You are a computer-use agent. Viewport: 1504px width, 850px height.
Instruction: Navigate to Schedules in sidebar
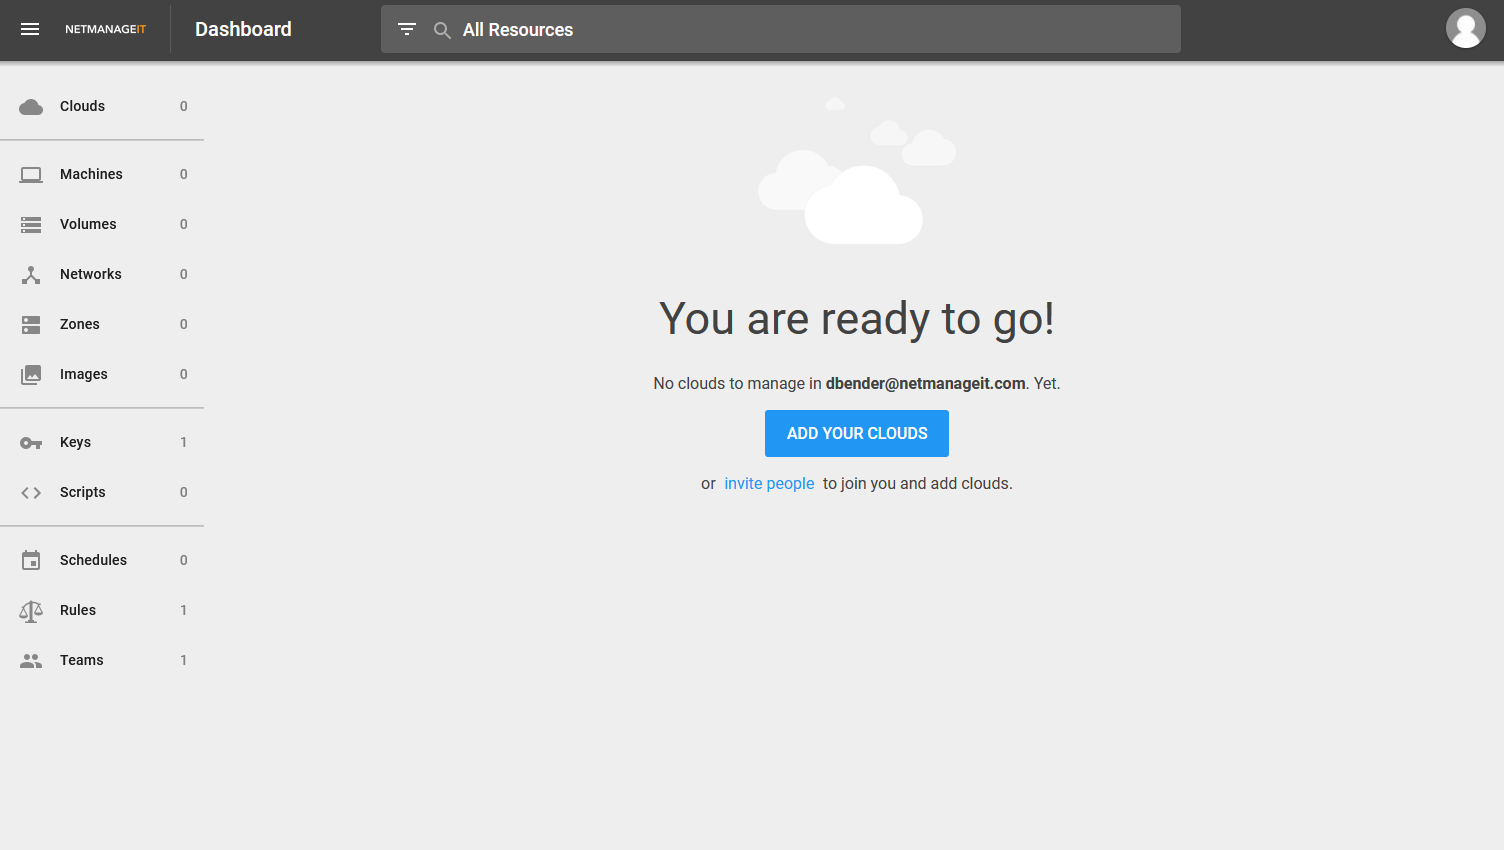click(93, 560)
